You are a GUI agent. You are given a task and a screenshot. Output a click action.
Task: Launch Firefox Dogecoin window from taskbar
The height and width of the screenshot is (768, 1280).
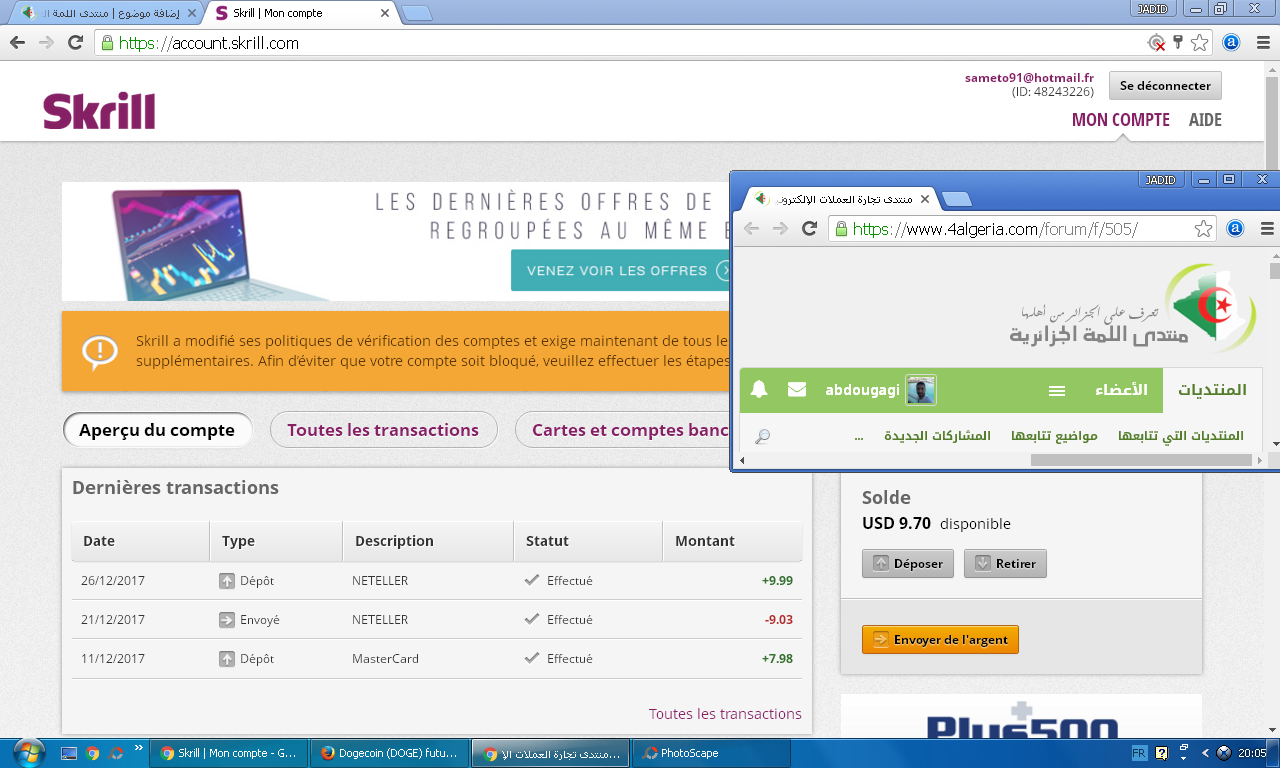coord(389,753)
